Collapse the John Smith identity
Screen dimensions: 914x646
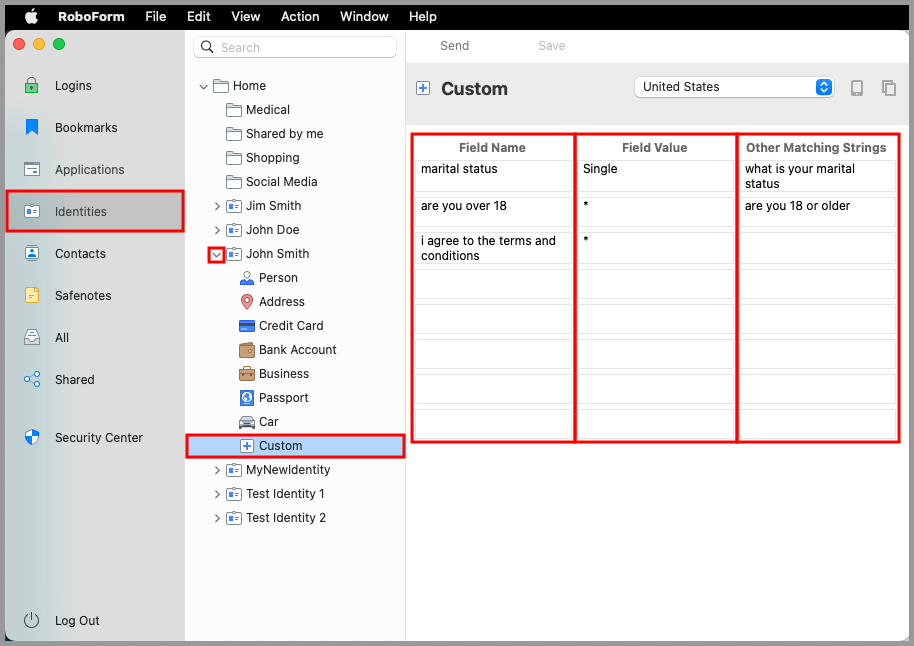pyautogui.click(x=216, y=254)
